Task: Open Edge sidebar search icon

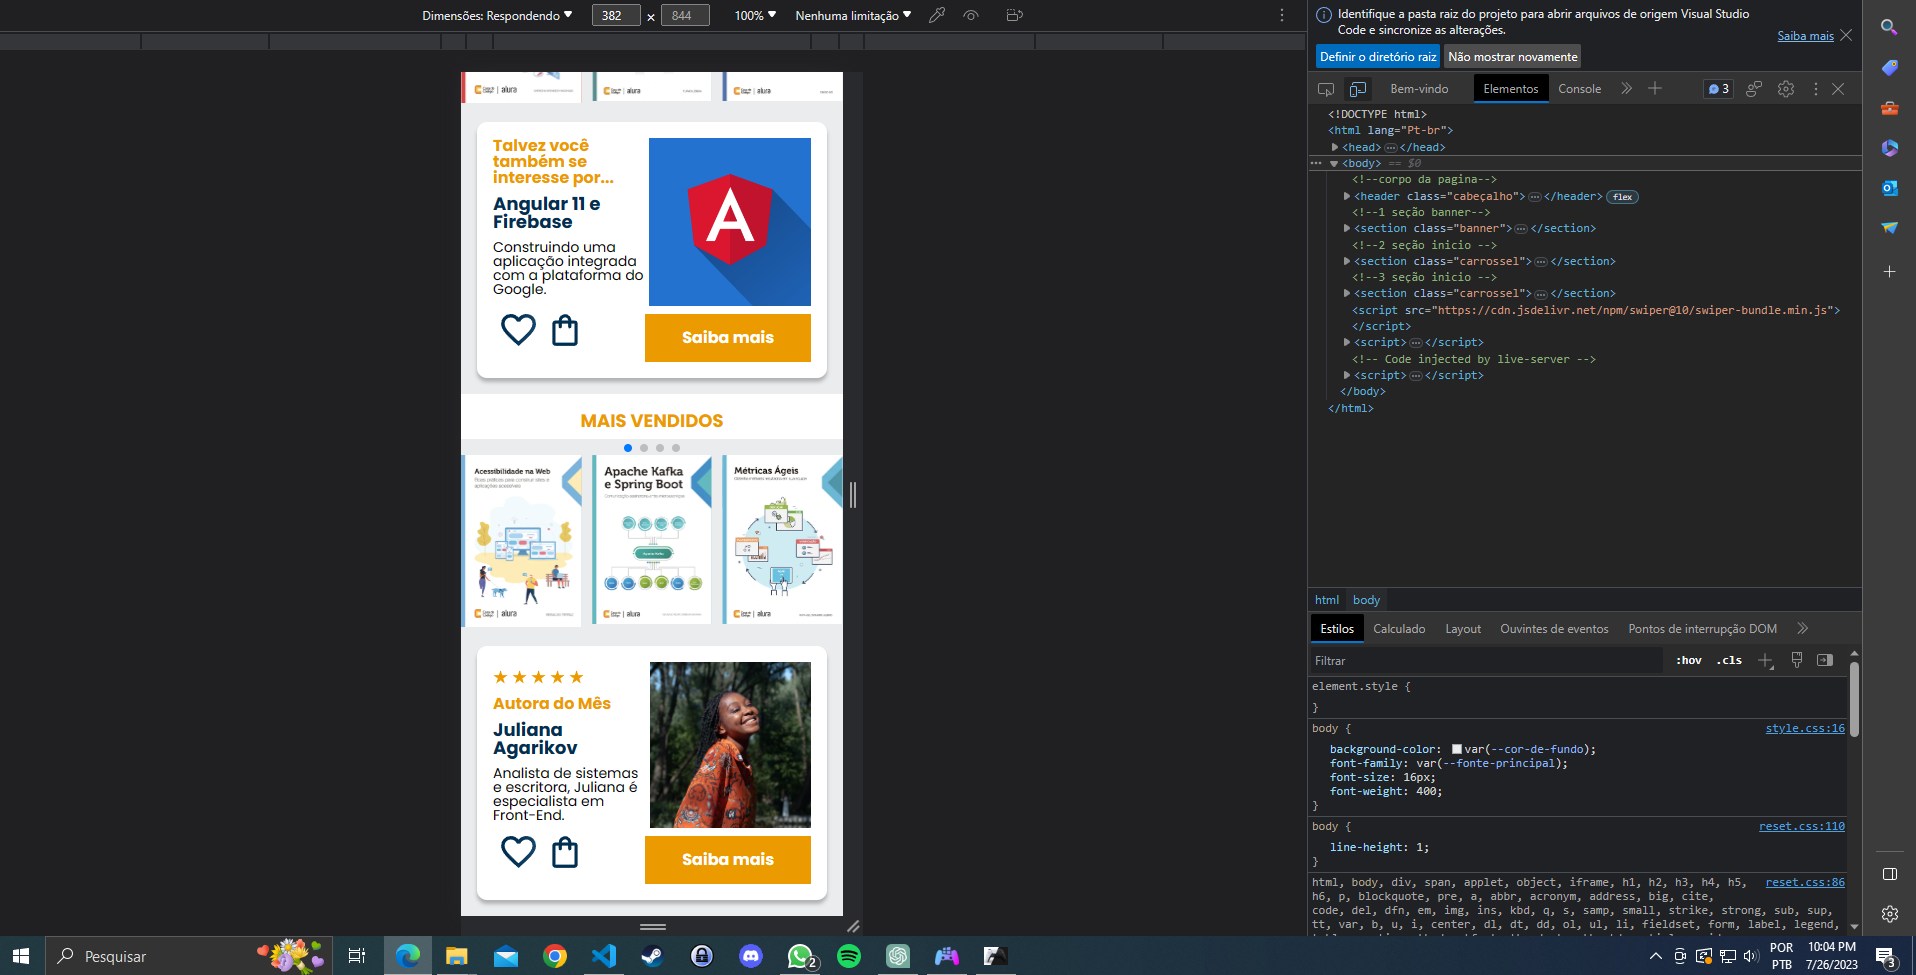Action: pyautogui.click(x=1889, y=27)
